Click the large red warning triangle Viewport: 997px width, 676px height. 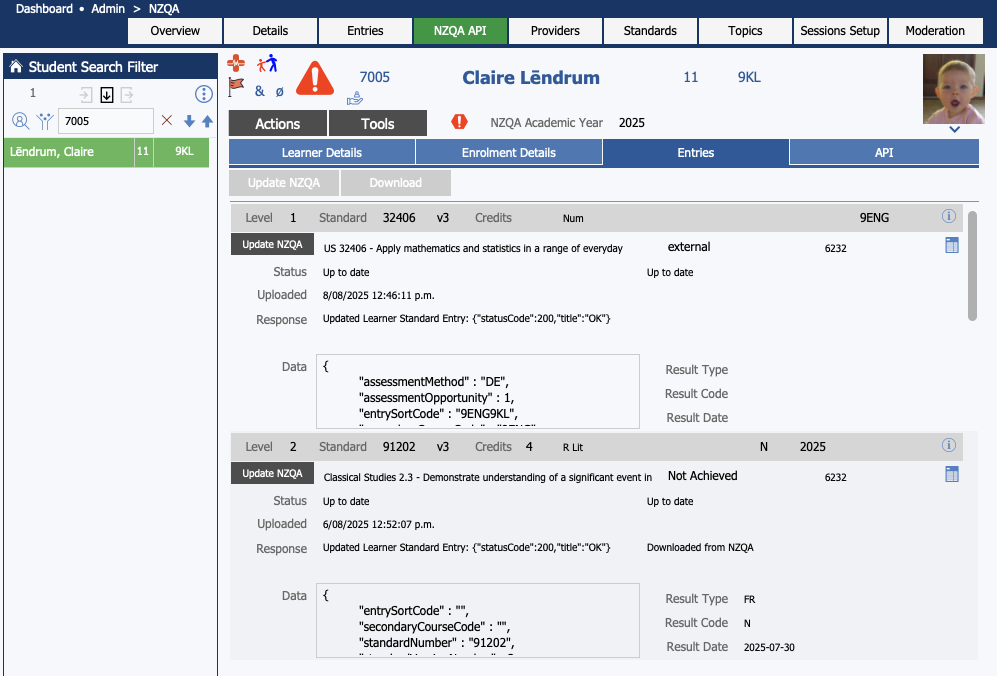tap(316, 77)
